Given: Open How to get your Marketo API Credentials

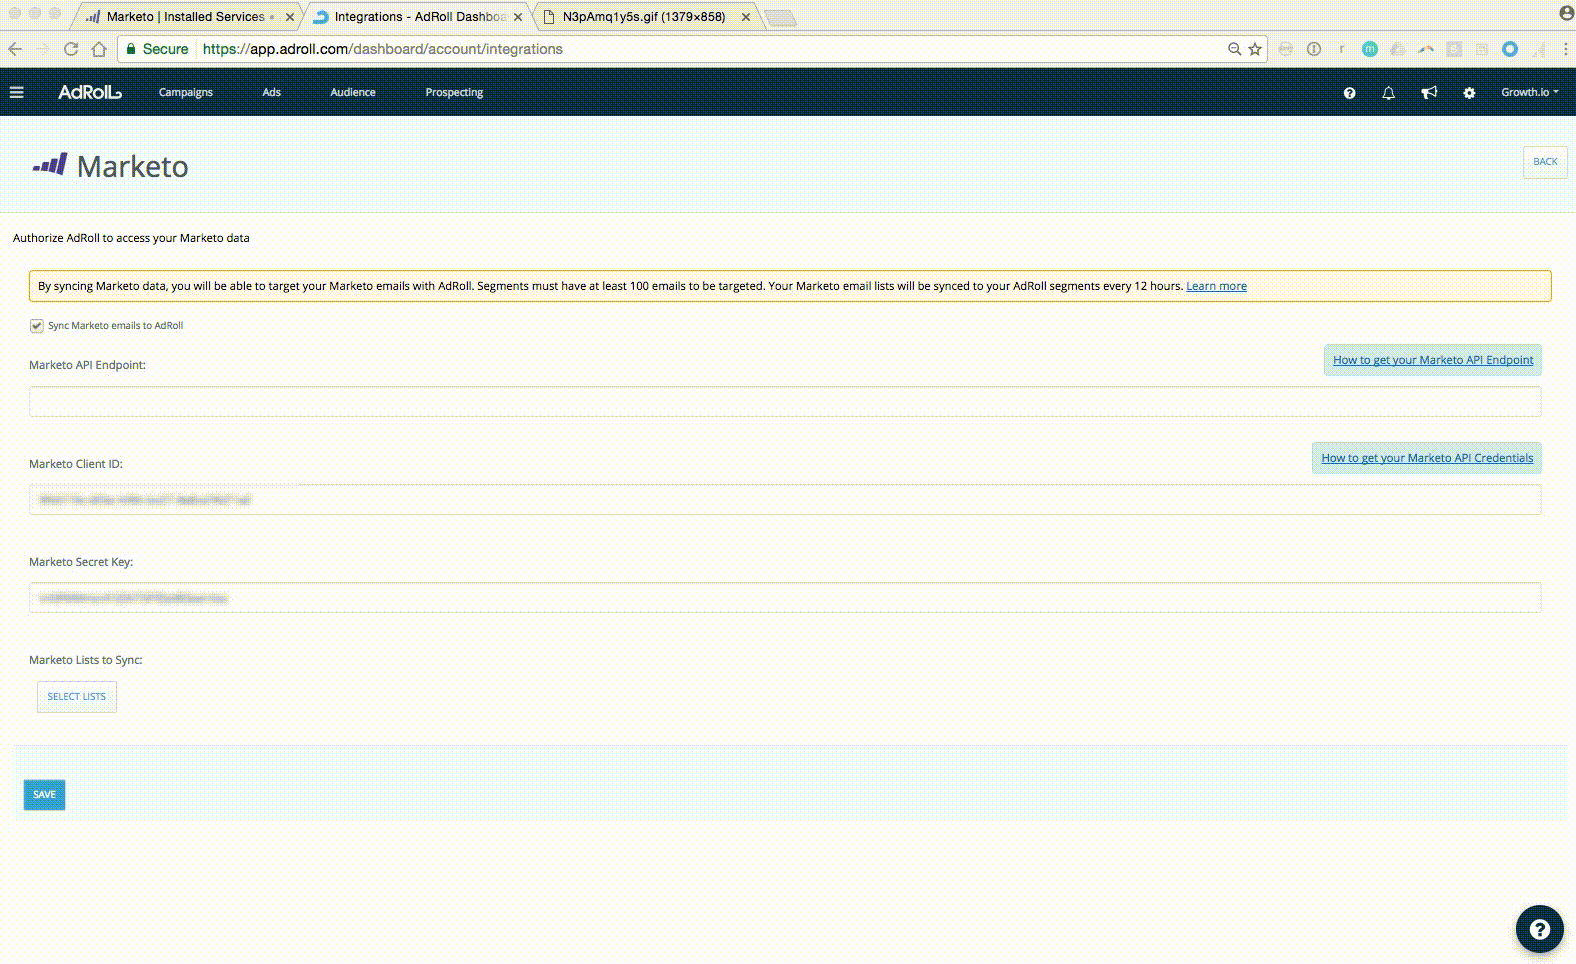Looking at the screenshot, I should [1427, 458].
